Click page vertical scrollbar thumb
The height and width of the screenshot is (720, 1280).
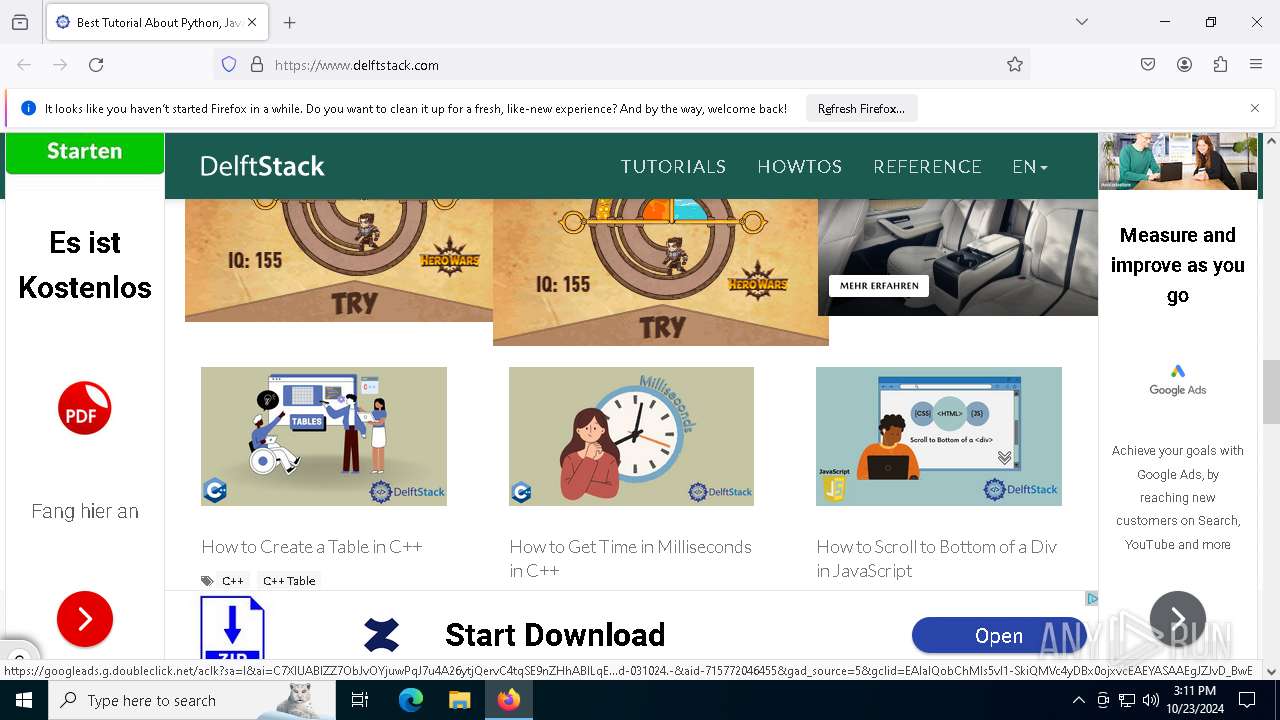click(x=1271, y=392)
